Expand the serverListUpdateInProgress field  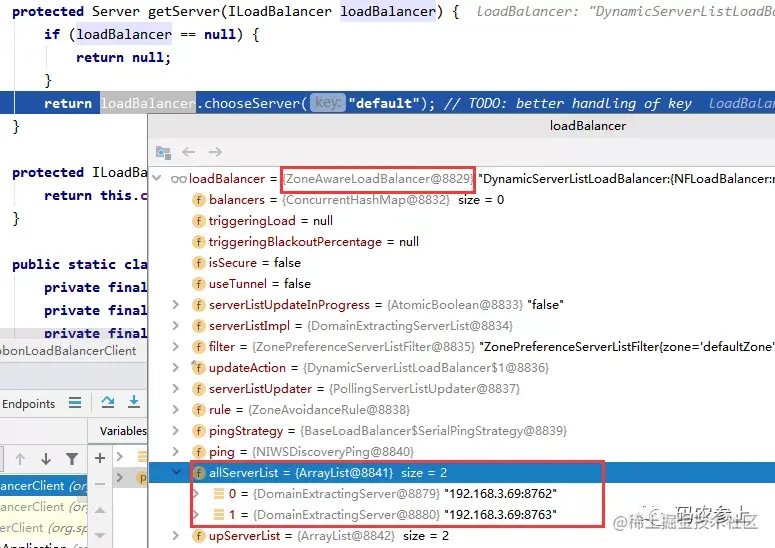(175, 304)
